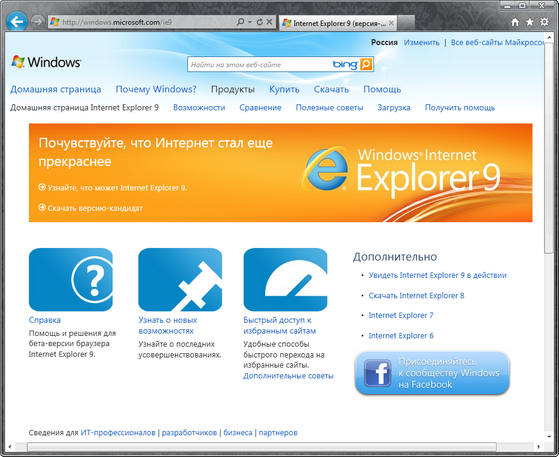Open Favorites star icon
559x457 pixels.
[530, 22]
